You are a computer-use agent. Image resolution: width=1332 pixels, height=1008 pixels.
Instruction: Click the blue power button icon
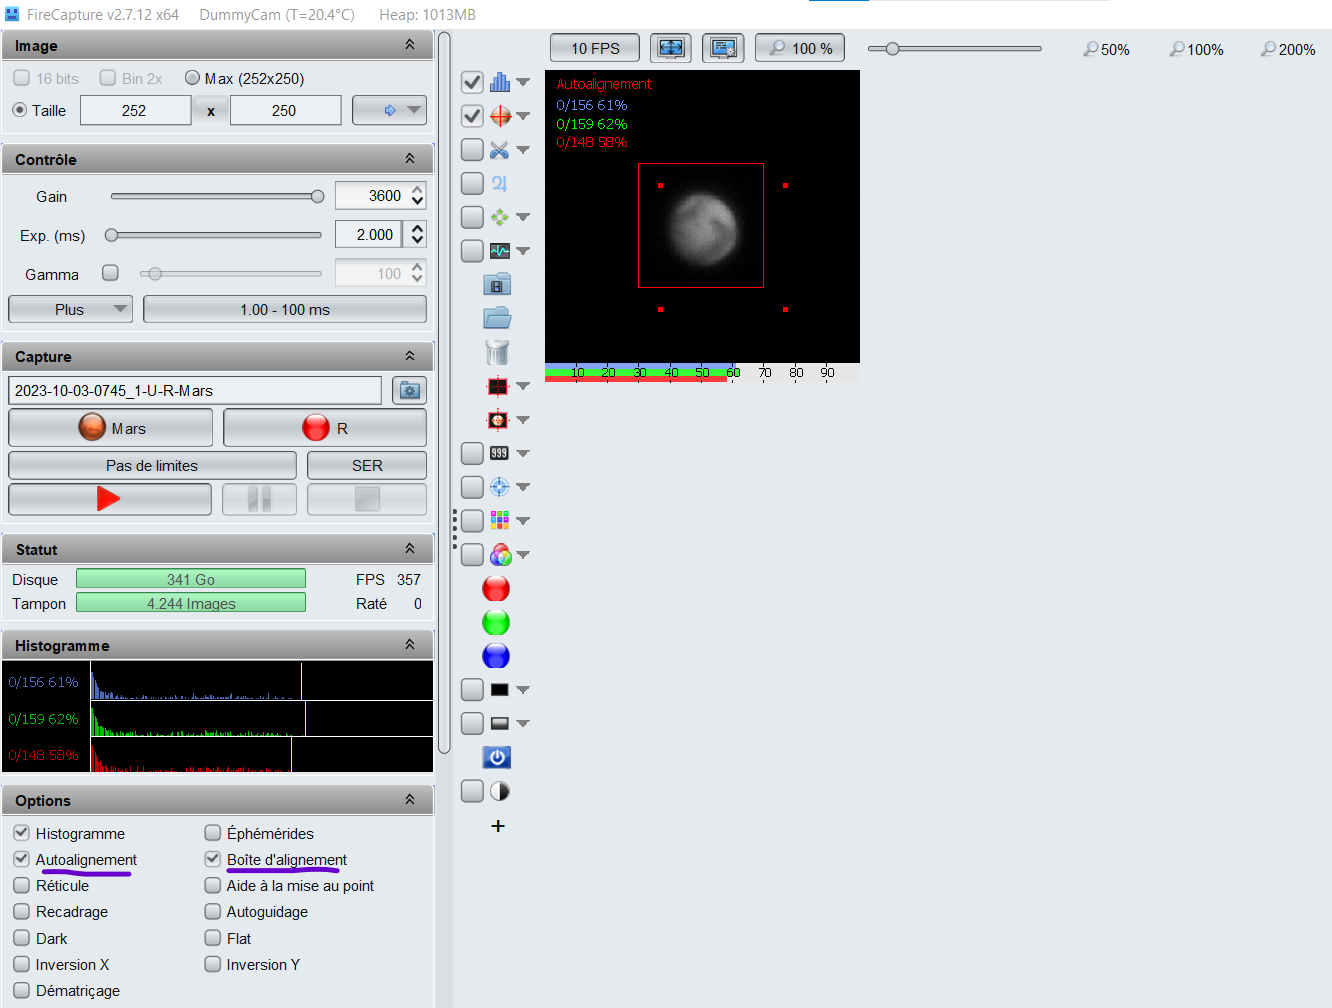(x=497, y=757)
